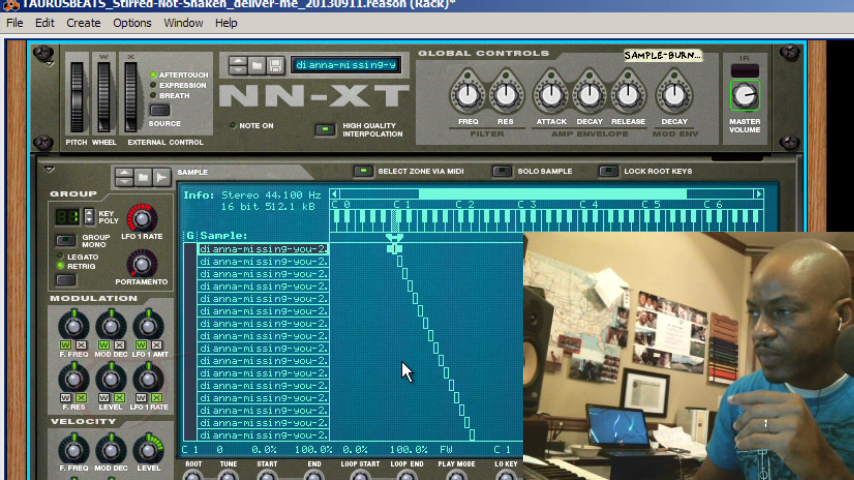
Task: Click the PORTAMENTO knob
Action: (x=142, y=264)
